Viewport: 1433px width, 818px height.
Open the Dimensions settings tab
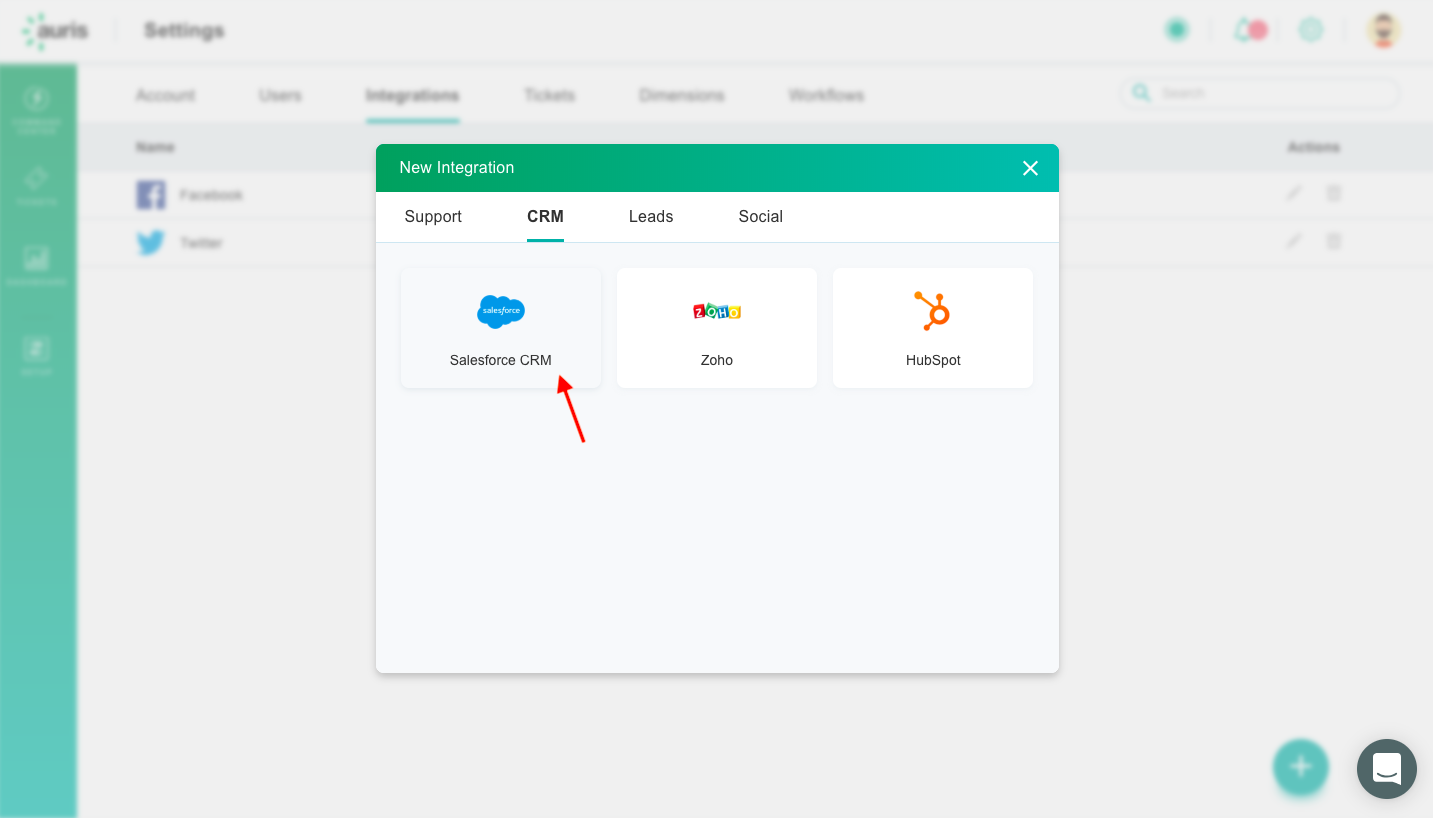pyautogui.click(x=682, y=95)
